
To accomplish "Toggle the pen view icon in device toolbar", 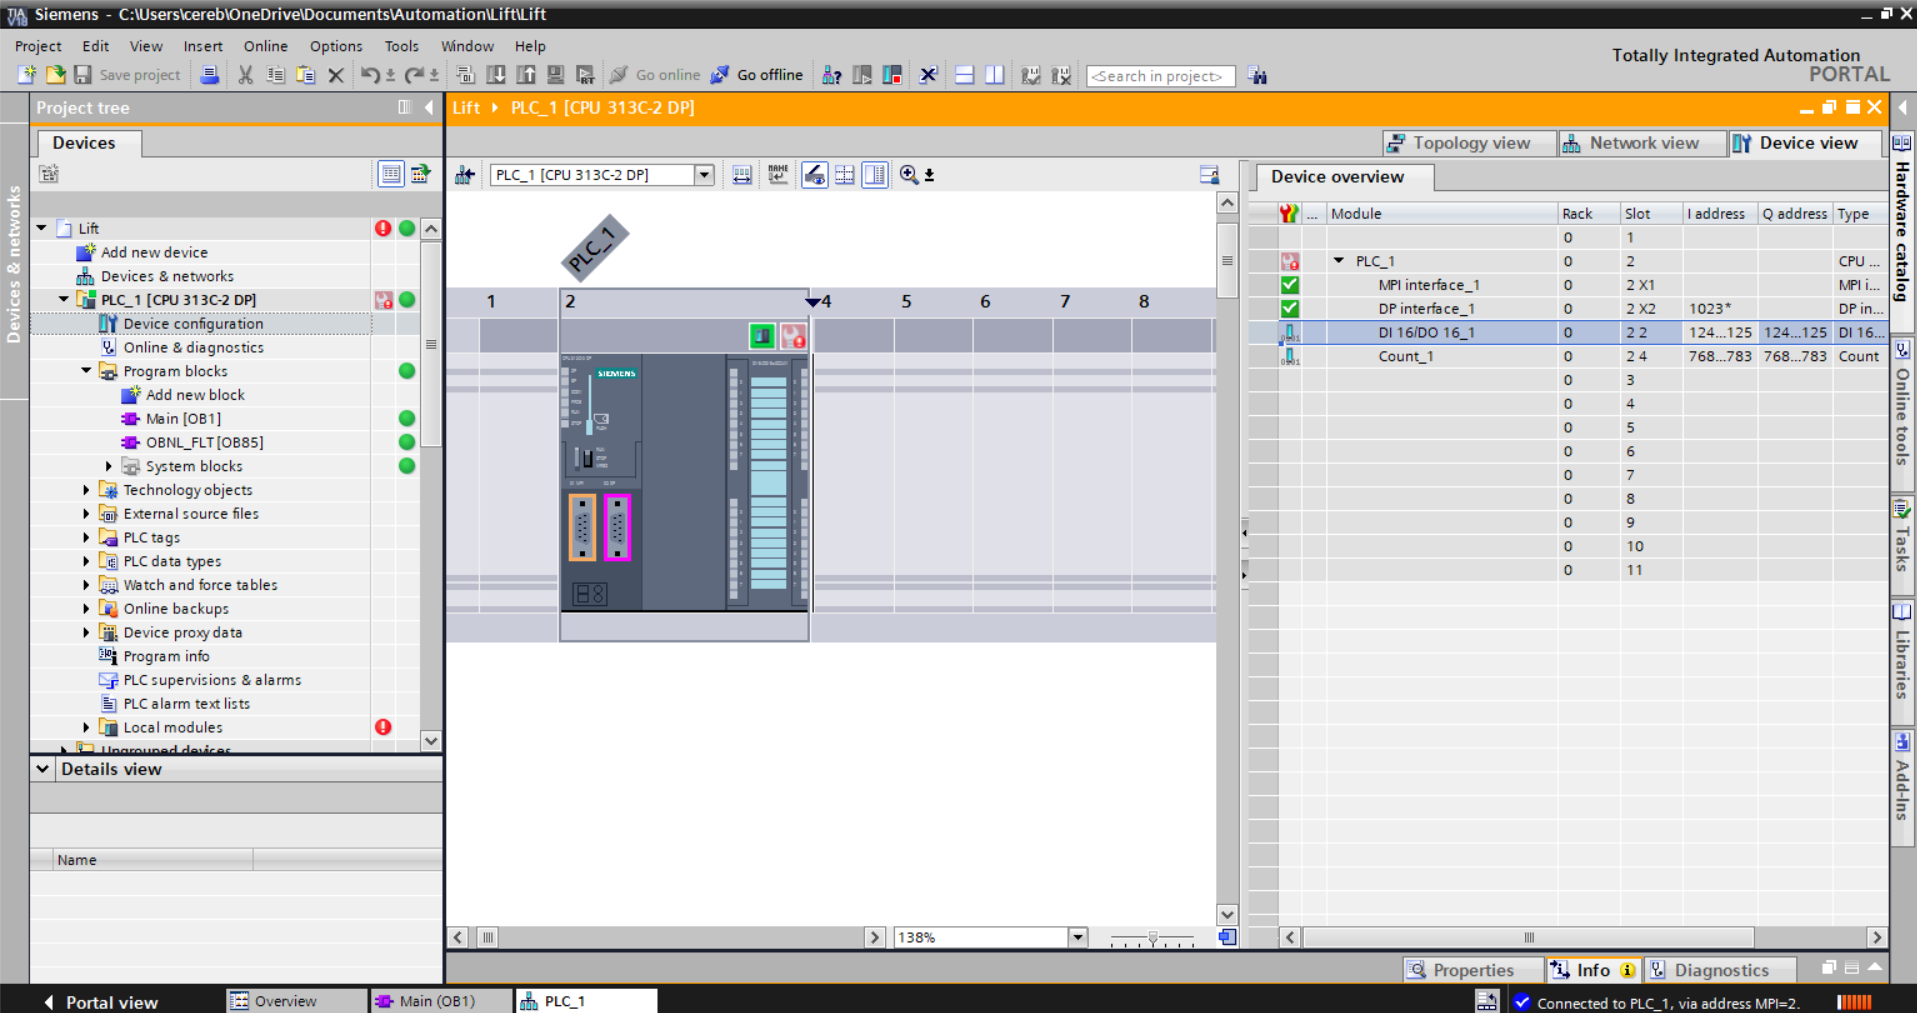I will click(814, 175).
